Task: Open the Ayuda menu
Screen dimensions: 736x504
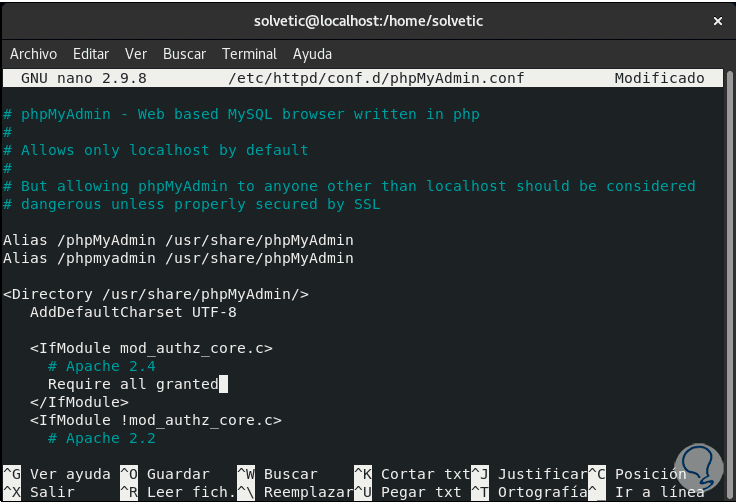Action: point(312,54)
